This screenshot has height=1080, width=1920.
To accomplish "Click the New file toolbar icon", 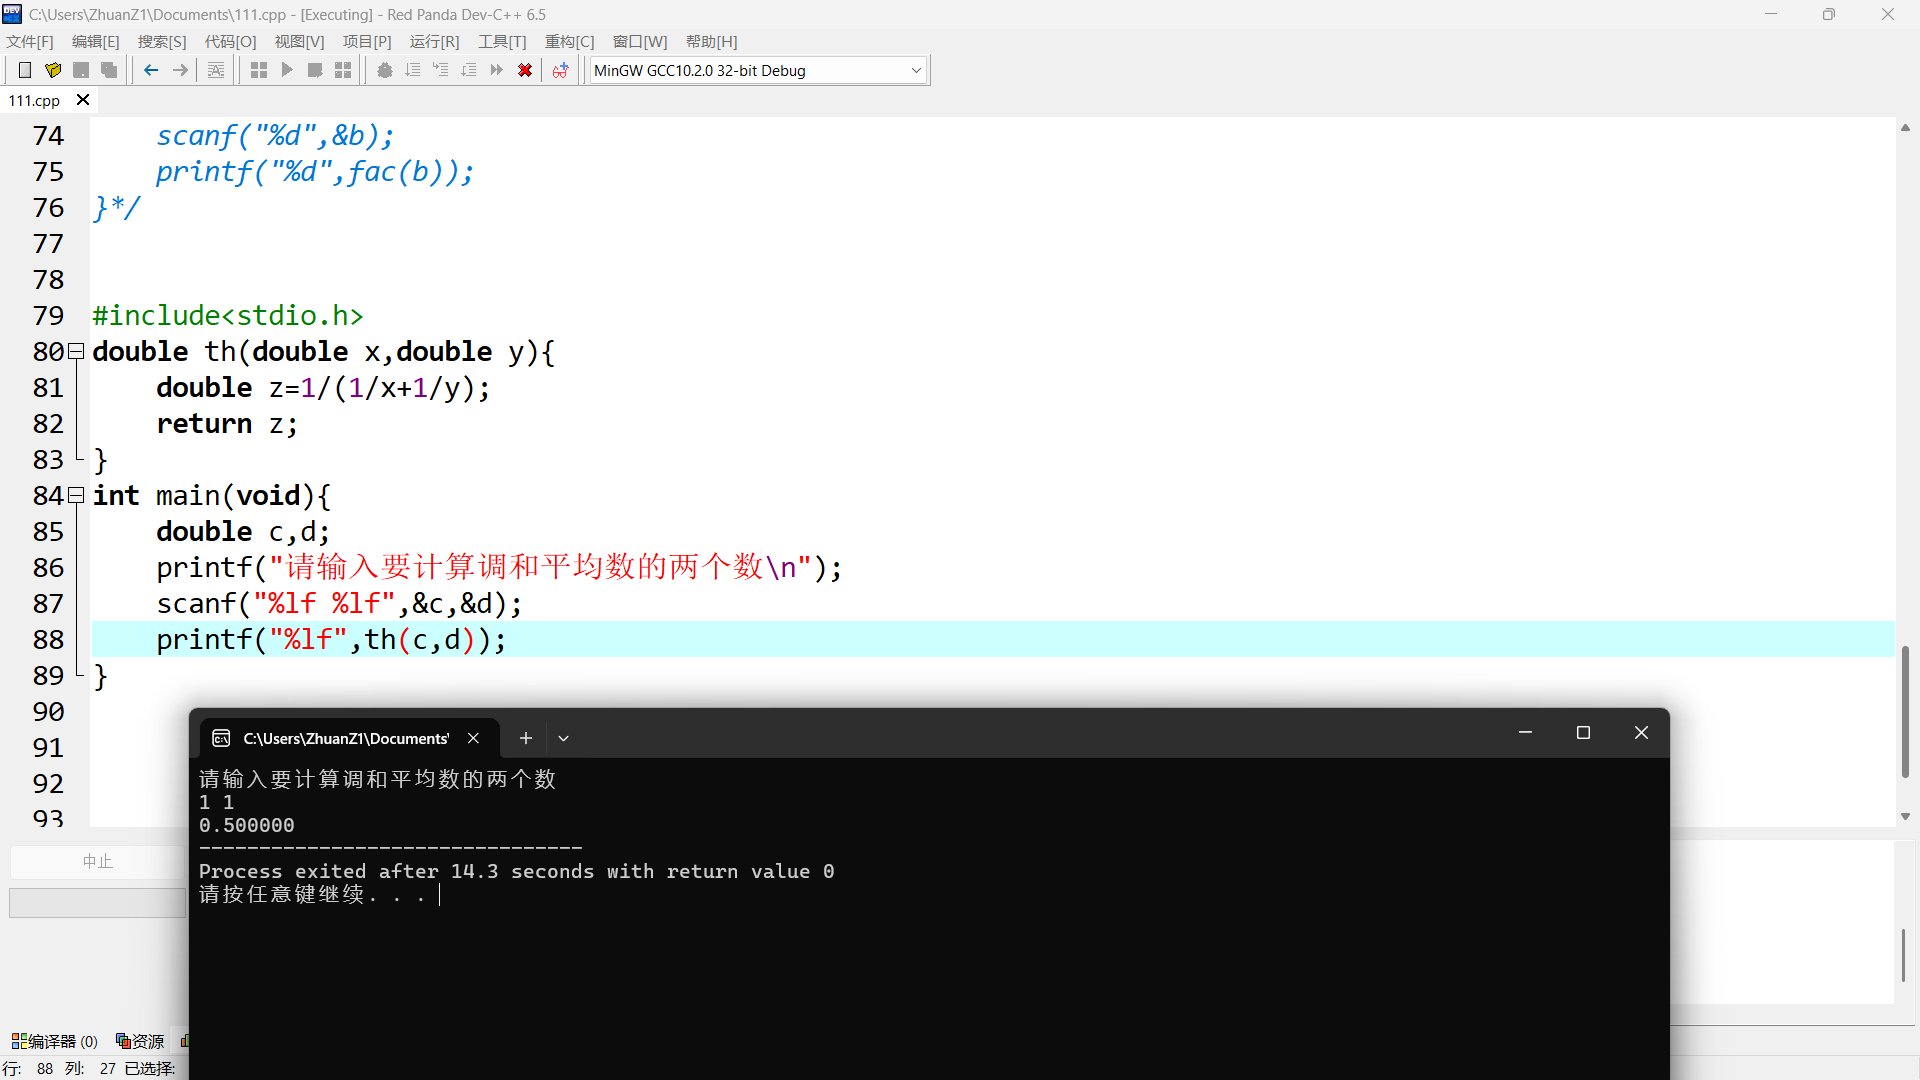I will pyautogui.click(x=25, y=70).
